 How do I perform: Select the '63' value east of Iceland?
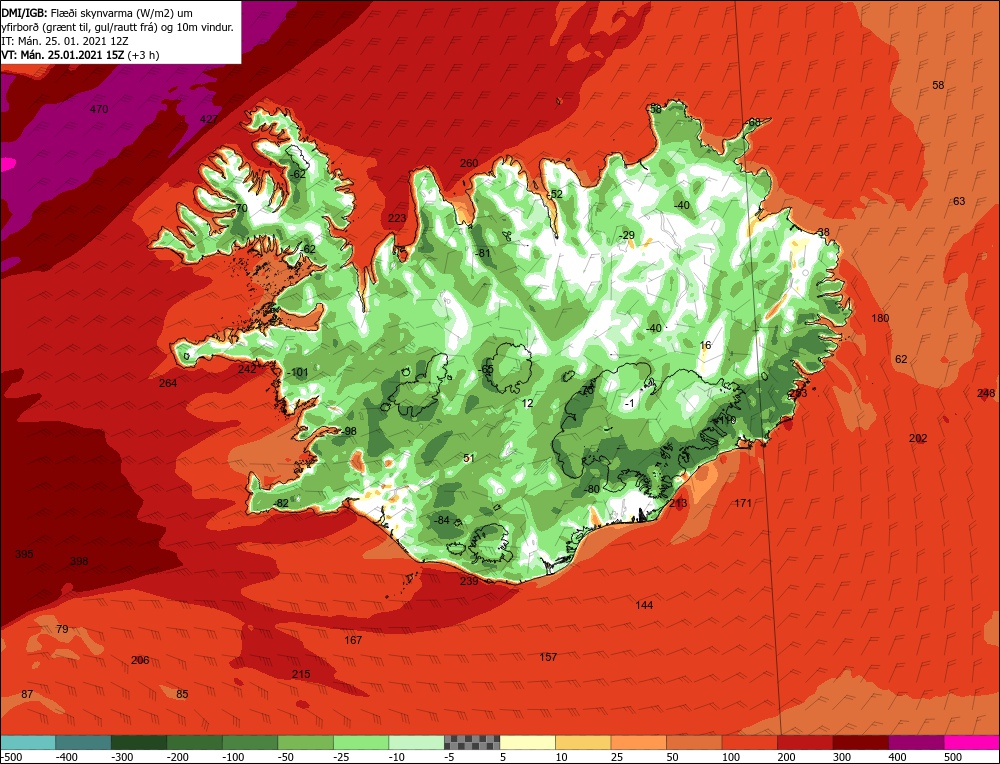[x=959, y=201]
